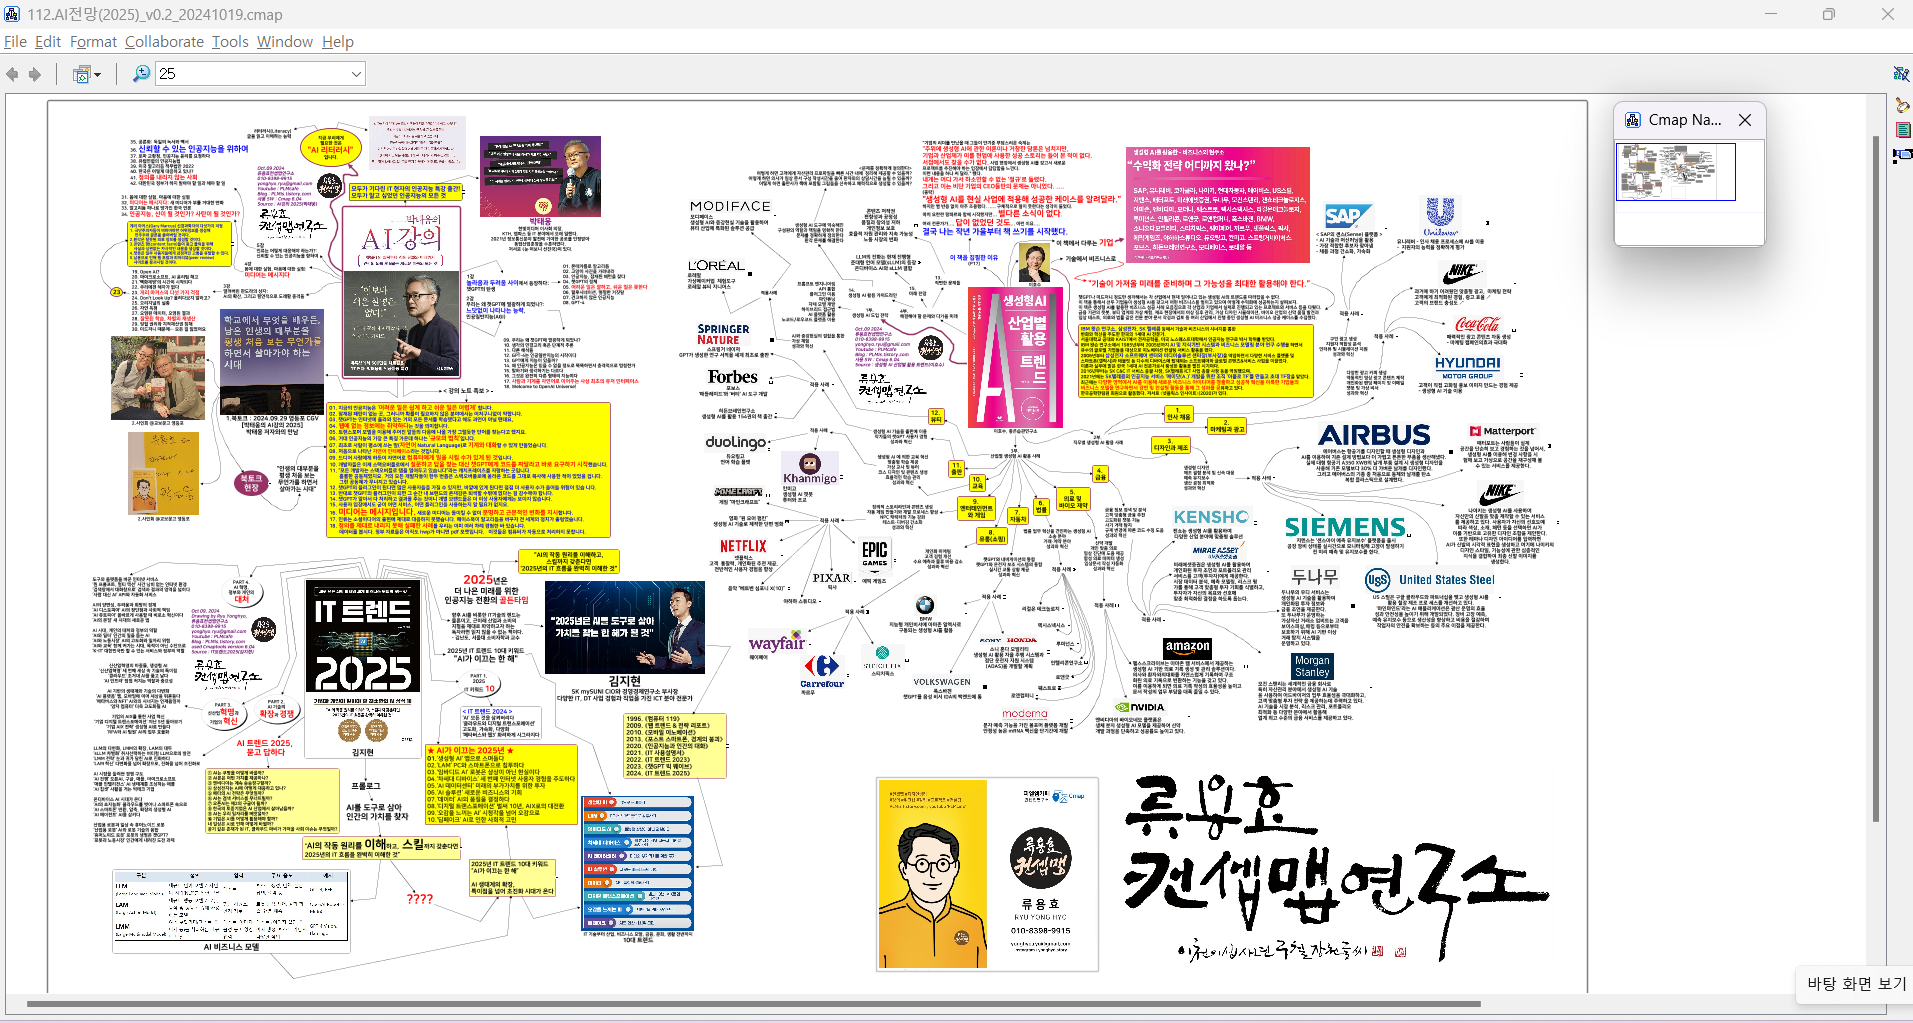Image resolution: width=1913 pixels, height=1023 pixels.
Task: Select the KENSHO logo node
Action: tap(1211, 517)
